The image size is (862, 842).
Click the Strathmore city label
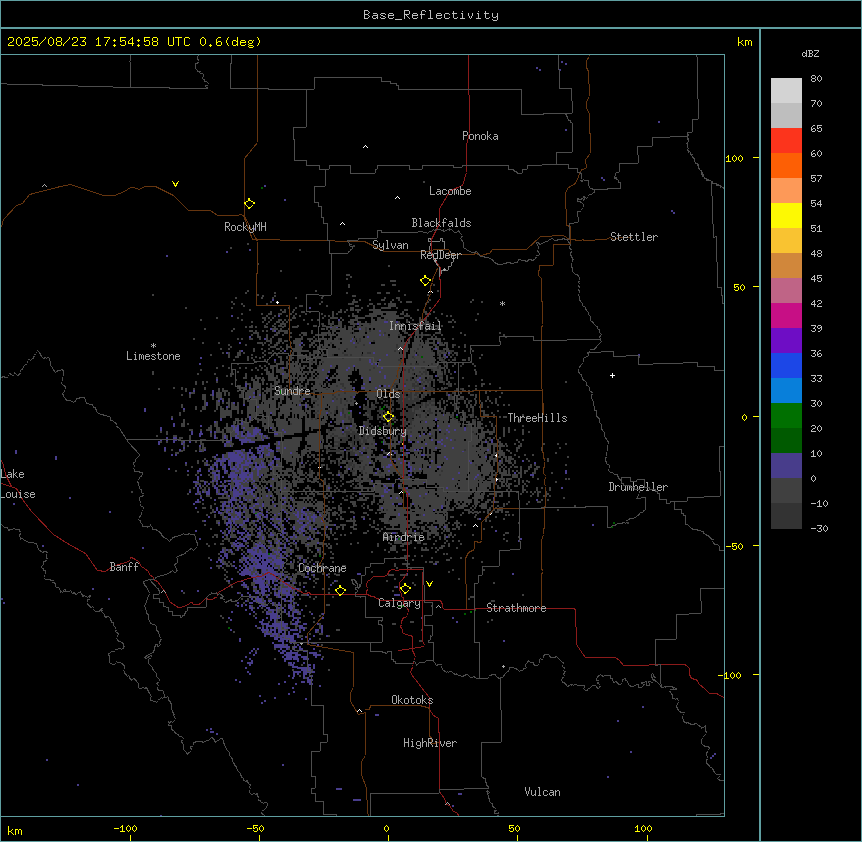[x=516, y=608]
